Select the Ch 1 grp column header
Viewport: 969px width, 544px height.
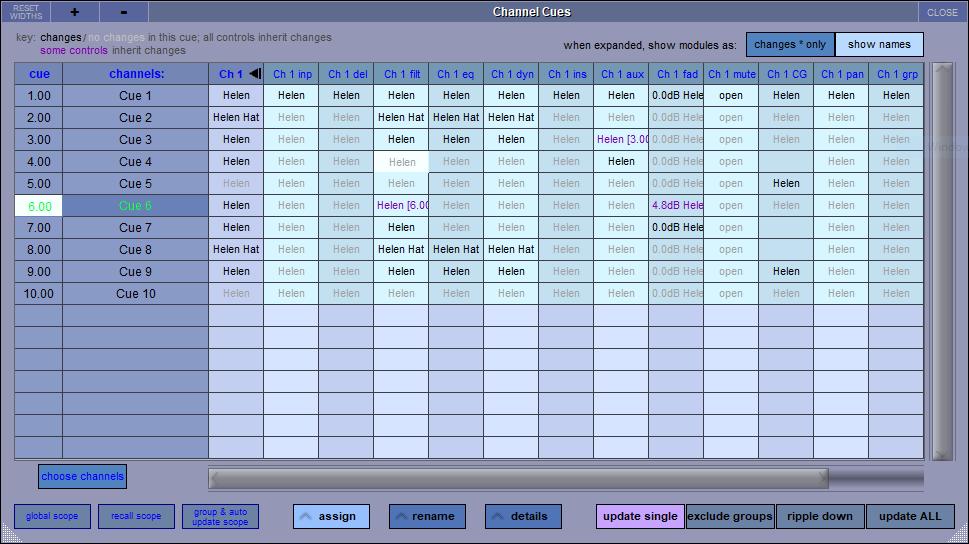tap(897, 74)
